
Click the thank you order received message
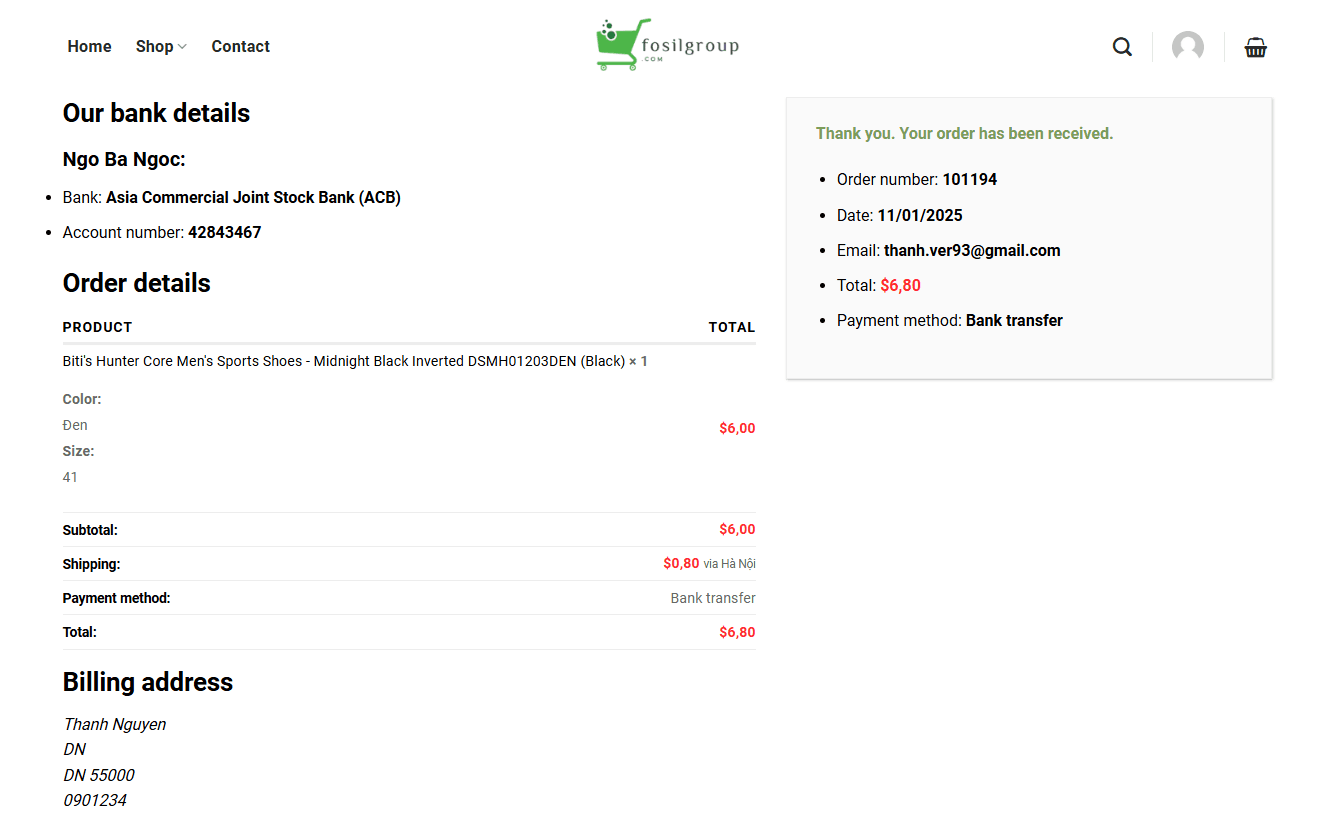click(x=964, y=134)
